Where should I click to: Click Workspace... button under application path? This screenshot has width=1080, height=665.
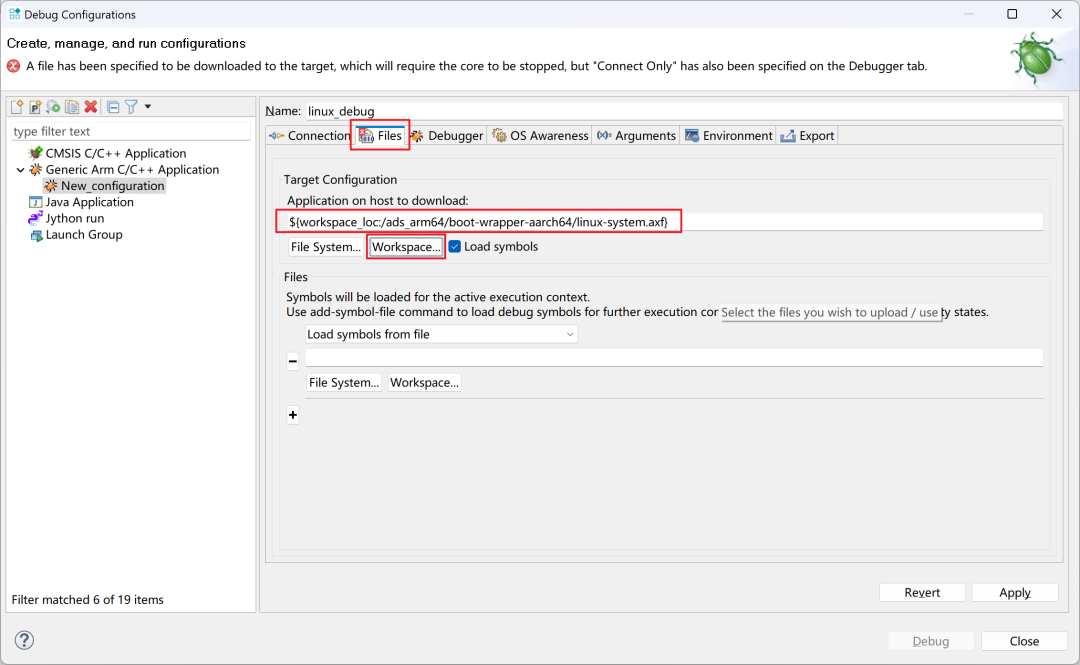[406, 247]
